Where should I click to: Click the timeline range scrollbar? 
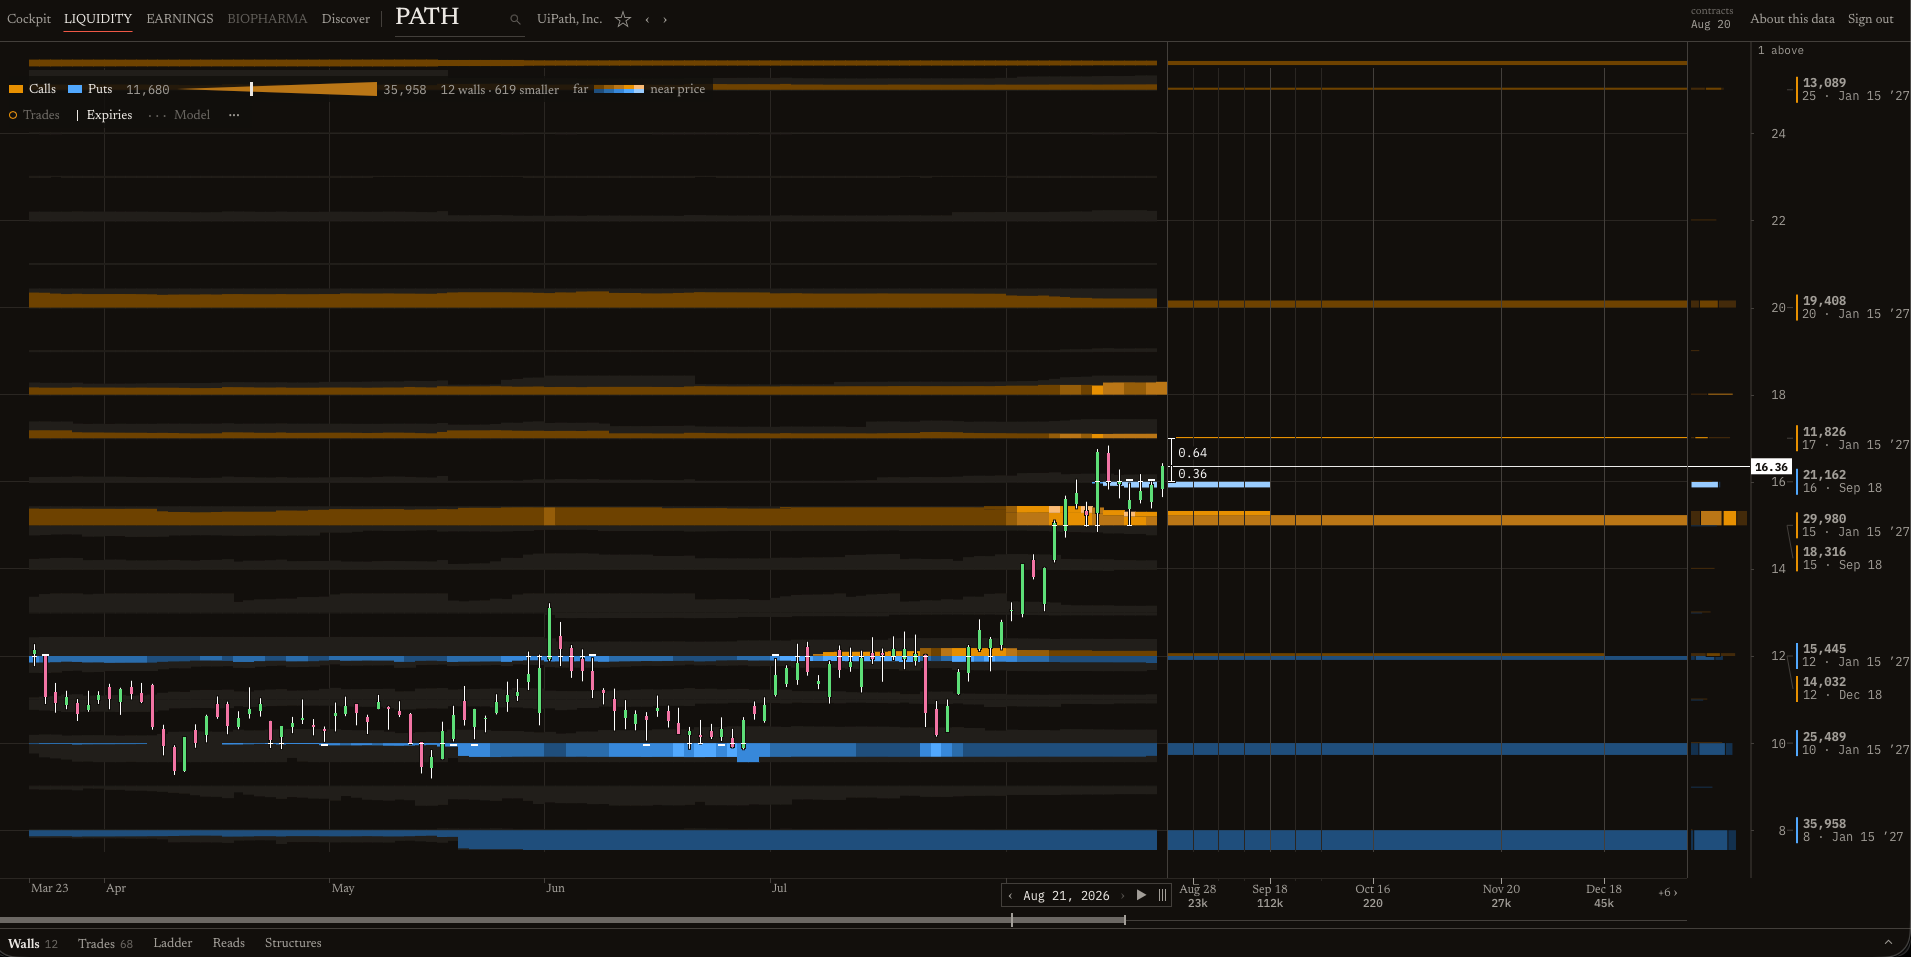[x=563, y=920]
